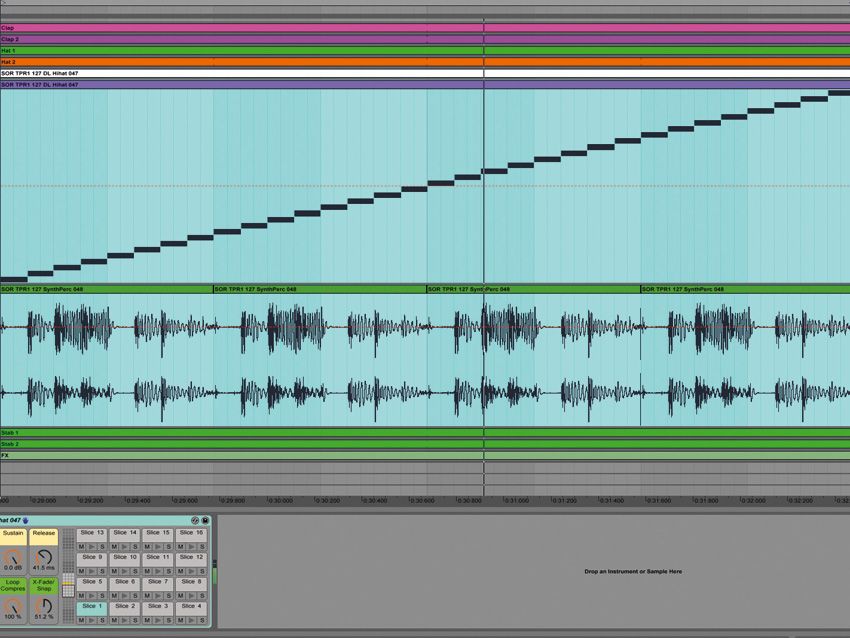Solo Slice 12 with its S button
This screenshot has height=638, width=850.
202,570
